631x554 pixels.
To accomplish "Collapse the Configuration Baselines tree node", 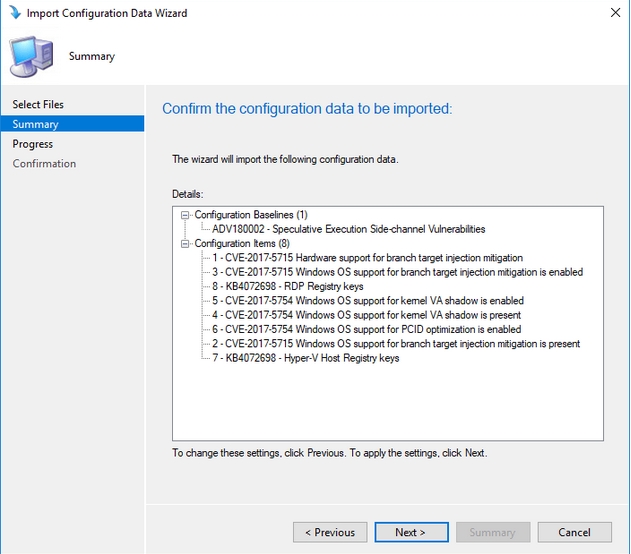I will [185, 215].
